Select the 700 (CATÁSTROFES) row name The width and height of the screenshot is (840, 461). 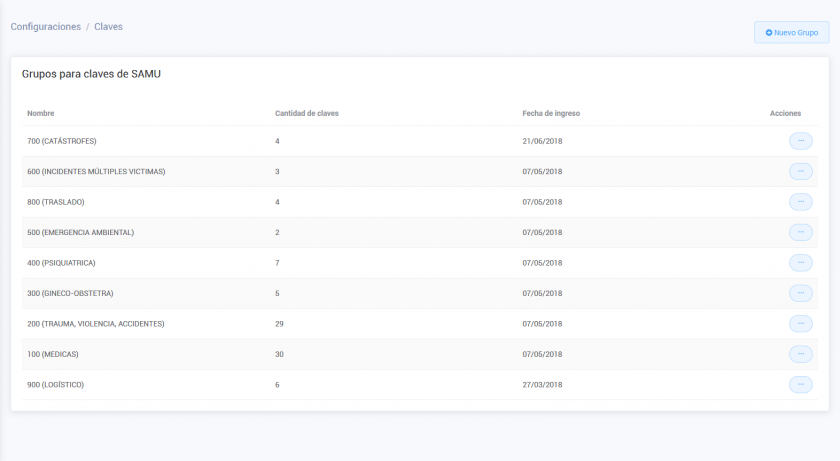[x=62, y=141]
